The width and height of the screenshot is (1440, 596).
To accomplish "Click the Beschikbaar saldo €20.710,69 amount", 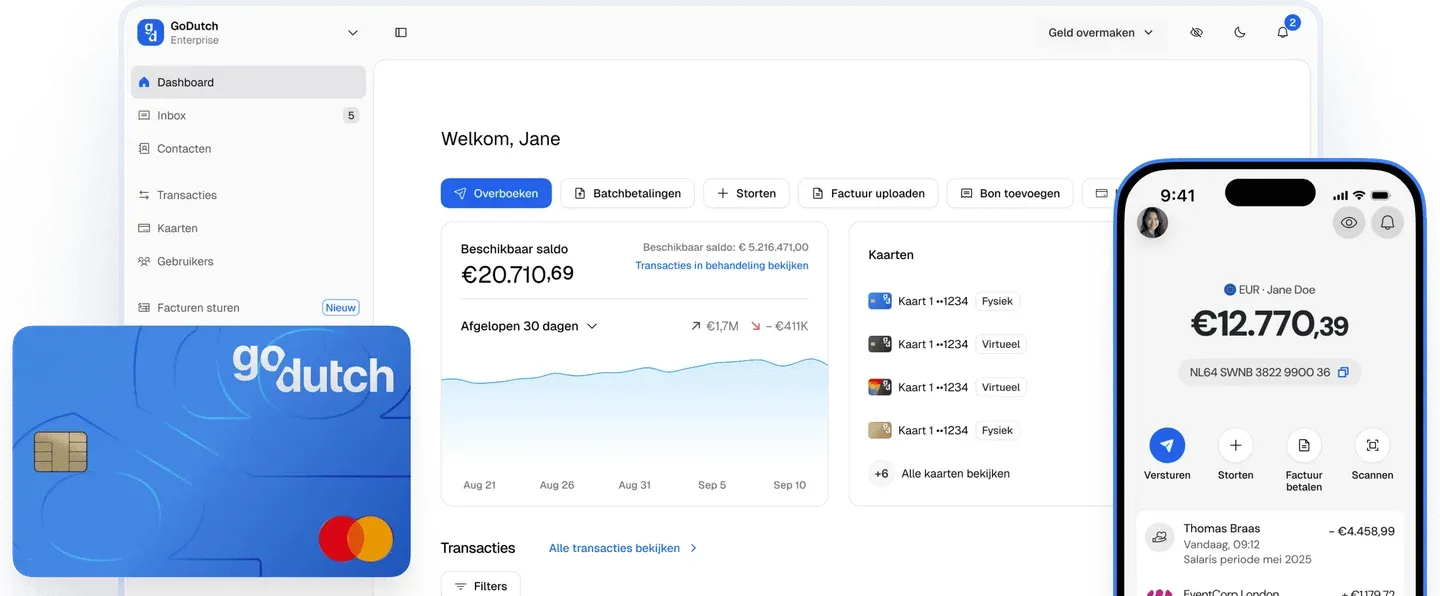I will [x=517, y=273].
